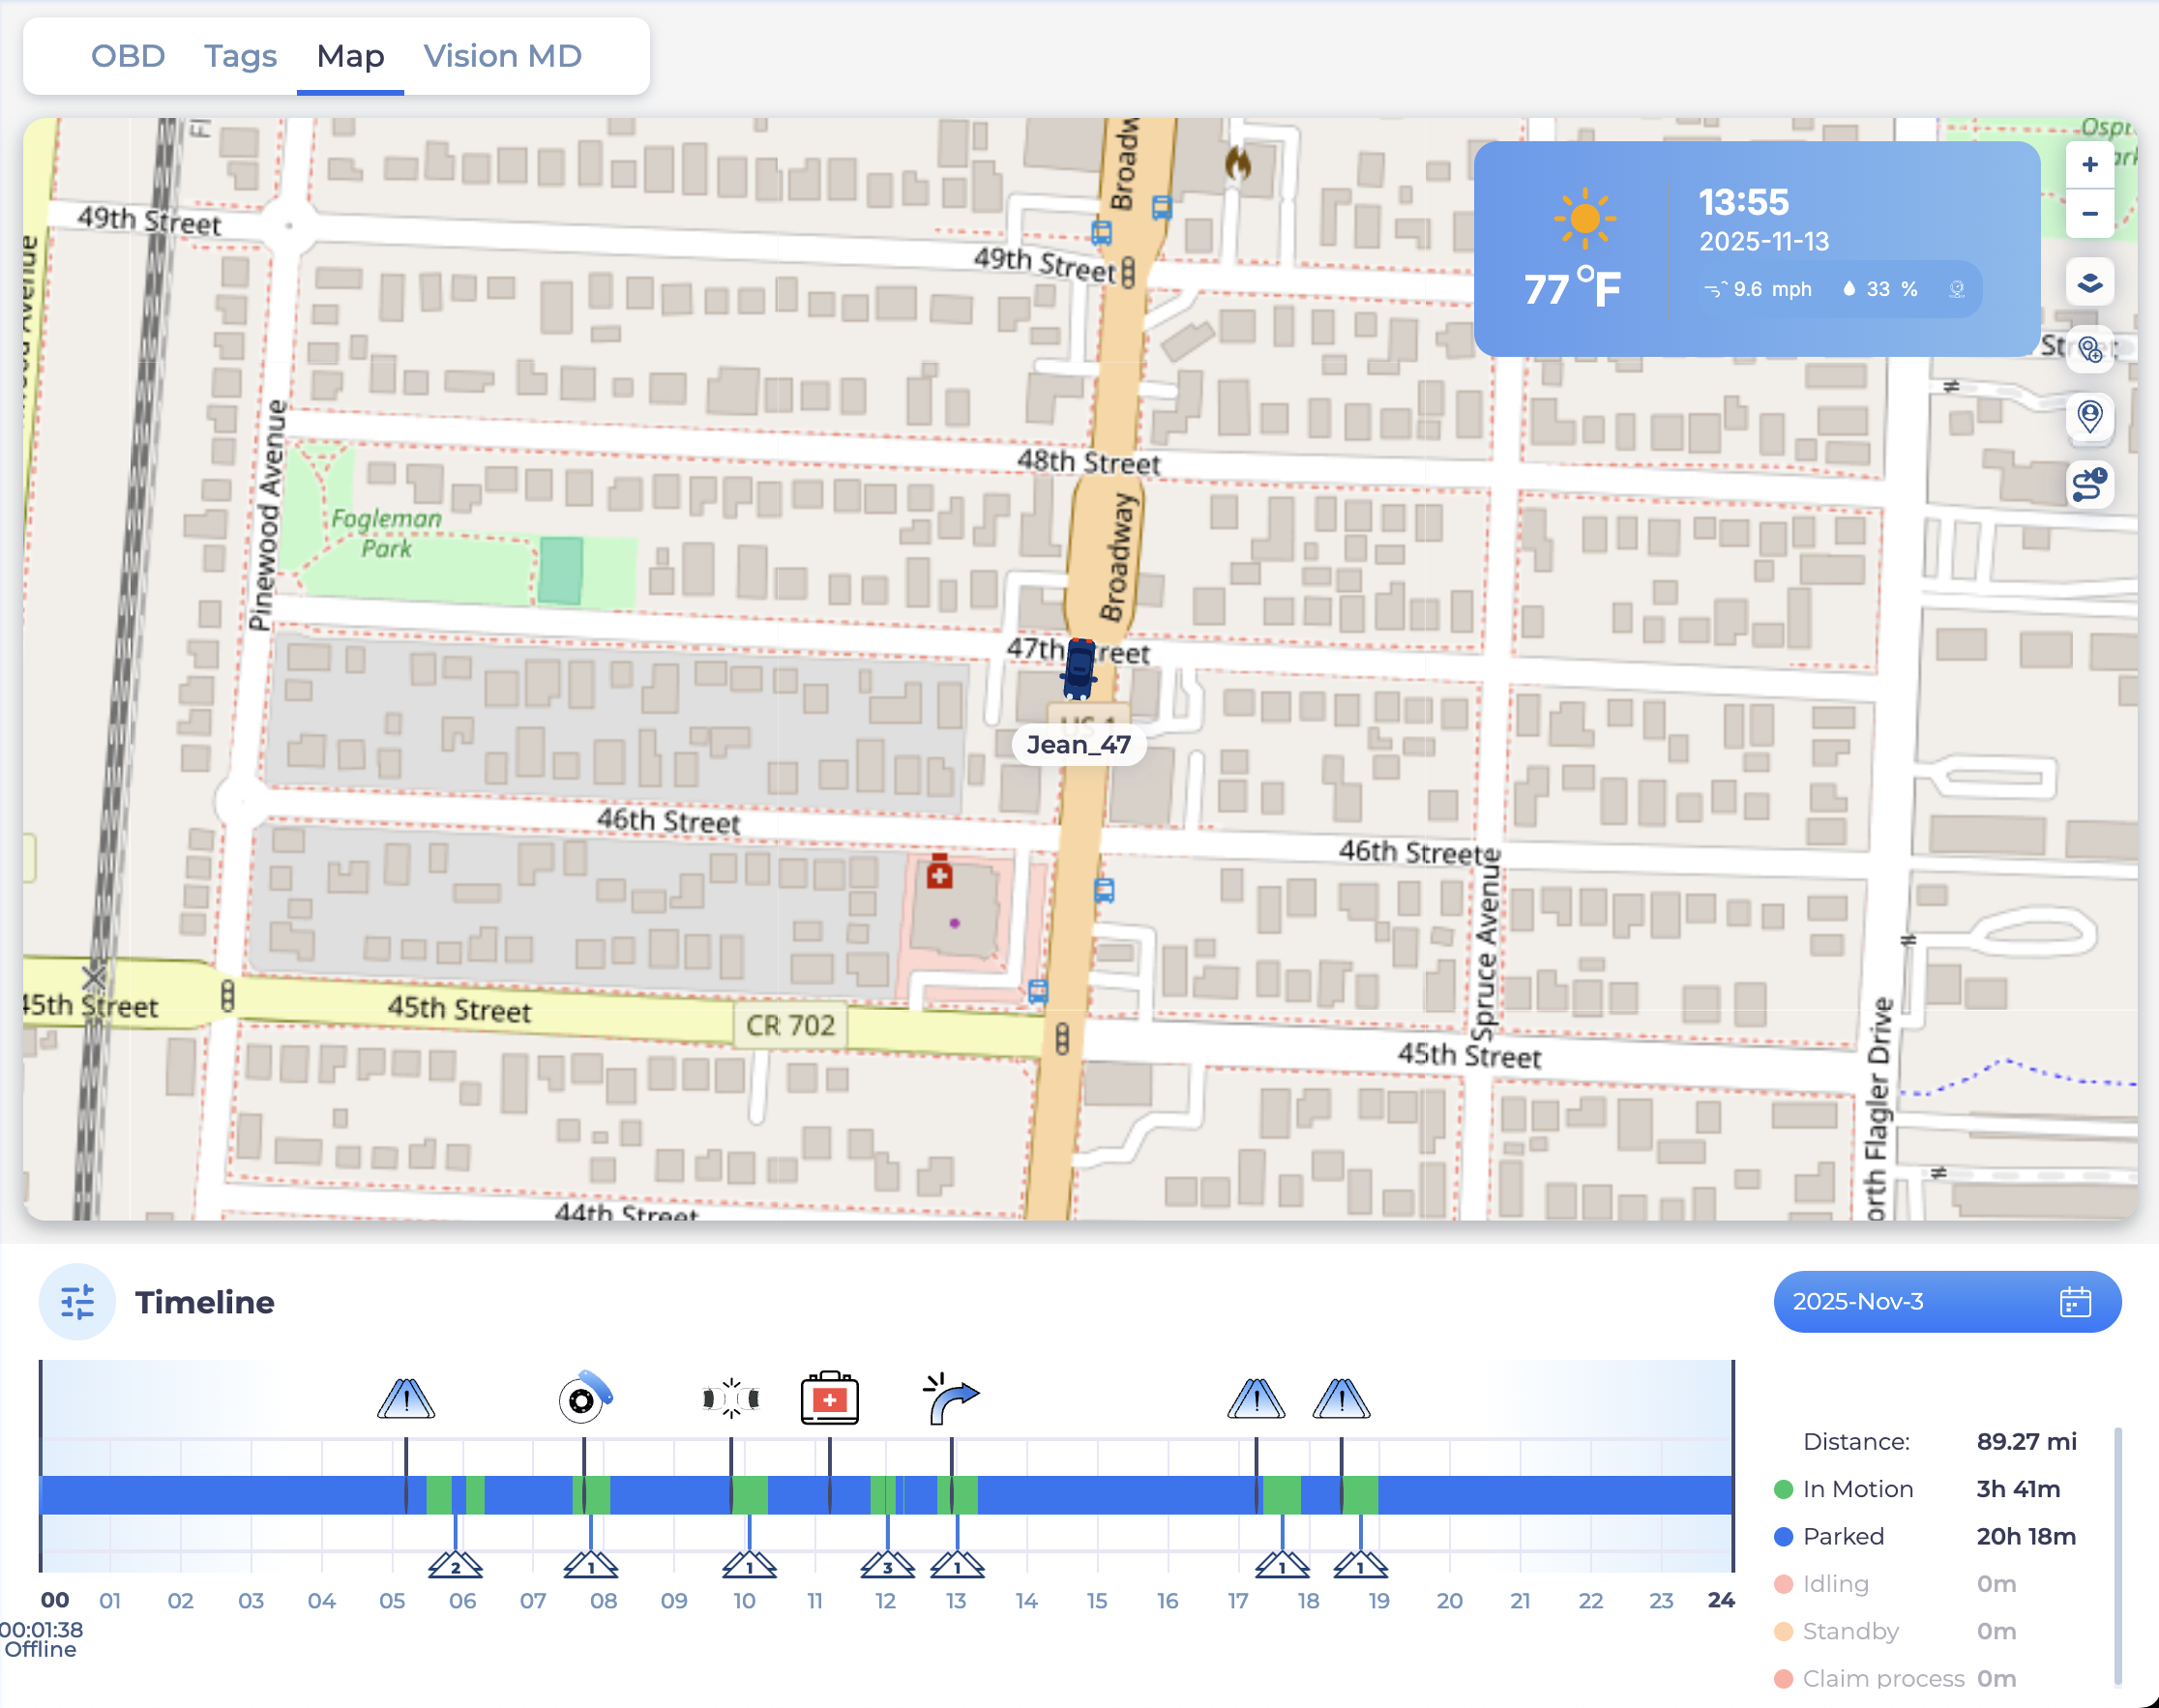Click the tire pressure event icon
Image resolution: width=2159 pixels, height=1708 pixels.
click(x=585, y=1397)
